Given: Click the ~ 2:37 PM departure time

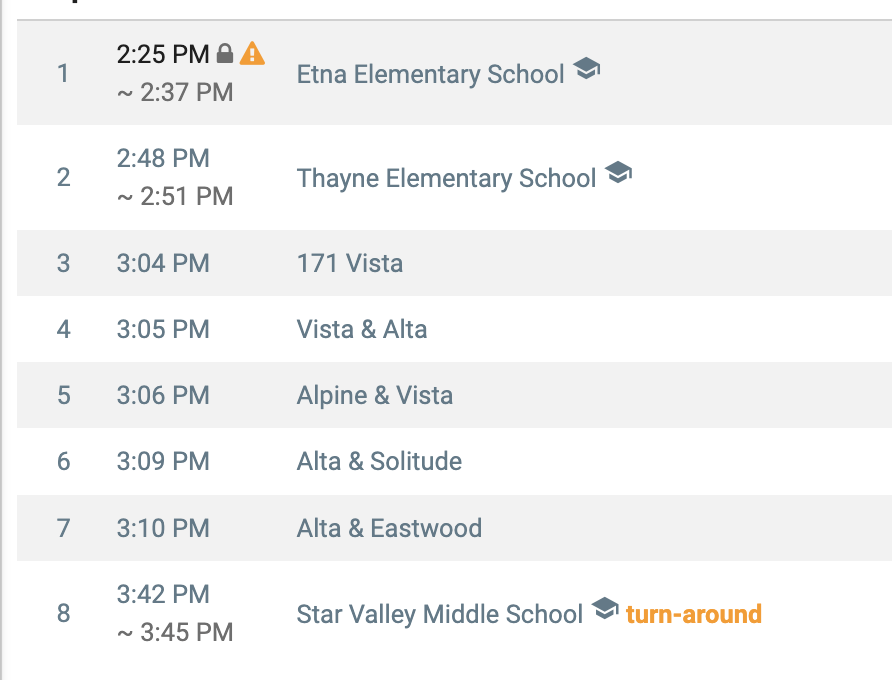Looking at the screenshot, I should pos(175,92).
